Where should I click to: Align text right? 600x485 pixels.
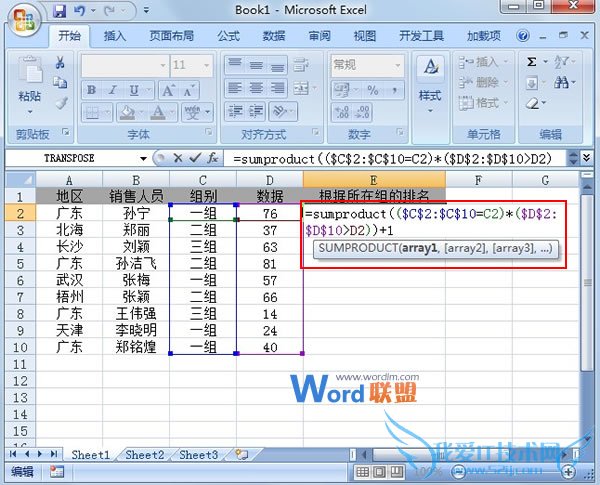pos(277,88)
